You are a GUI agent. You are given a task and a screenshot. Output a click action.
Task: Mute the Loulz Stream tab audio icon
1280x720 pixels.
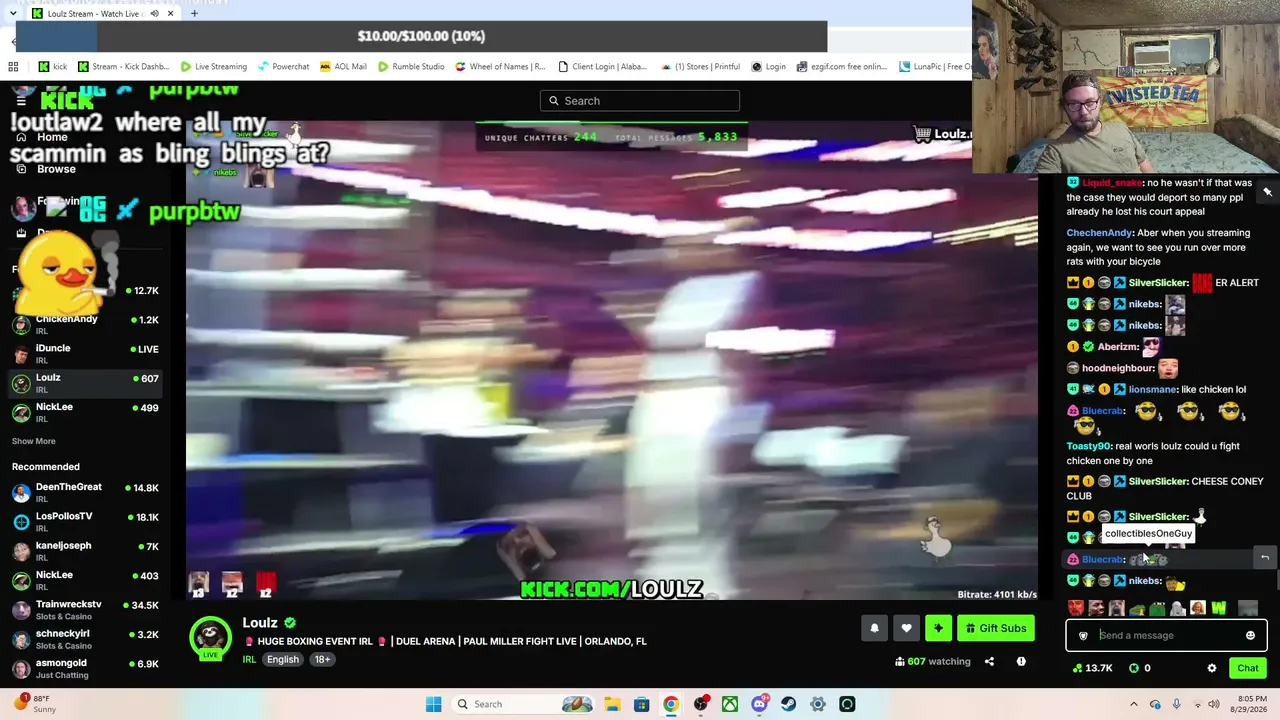pos(154,14)
